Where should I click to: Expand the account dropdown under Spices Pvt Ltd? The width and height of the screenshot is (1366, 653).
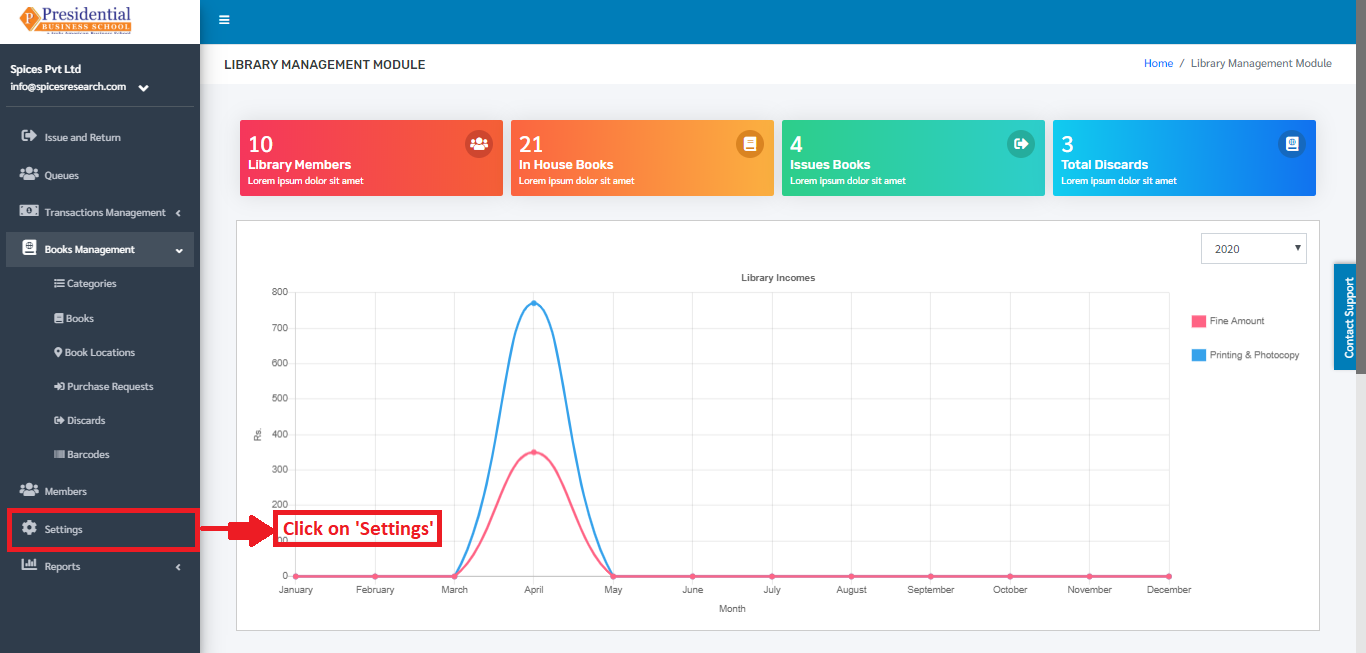(x=144, y=88)
